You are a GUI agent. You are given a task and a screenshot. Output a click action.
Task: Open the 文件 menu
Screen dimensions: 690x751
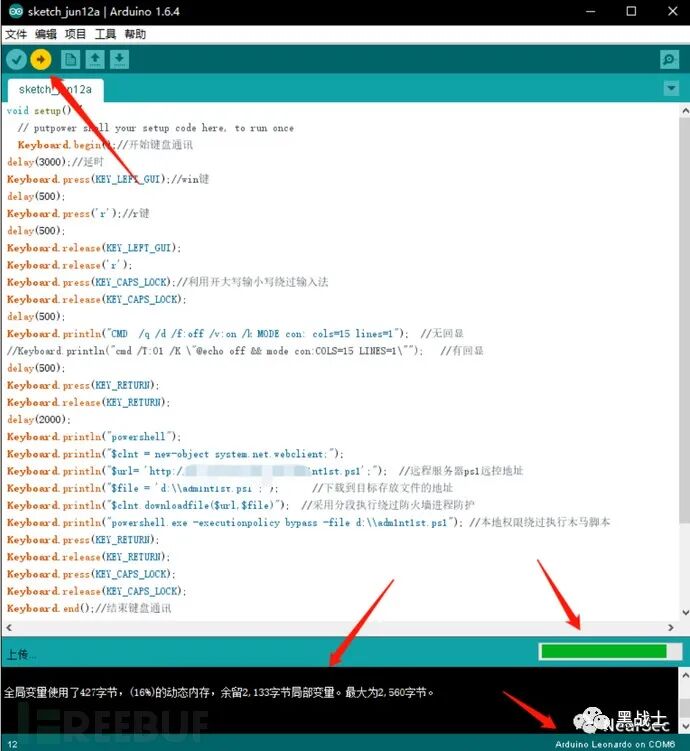pos(16,34)
